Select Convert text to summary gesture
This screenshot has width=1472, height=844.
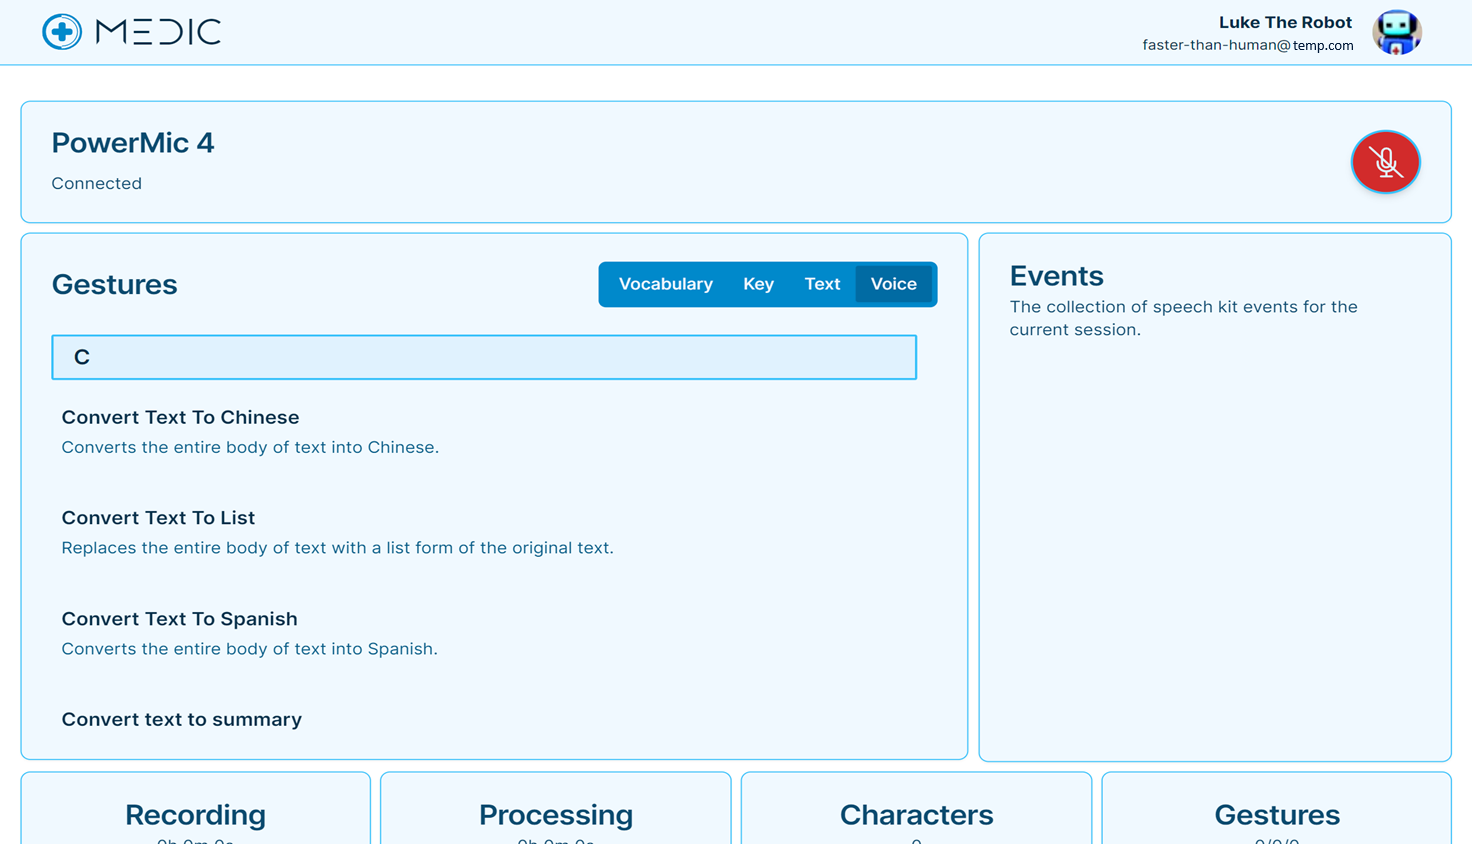click(x=181, y=720)
